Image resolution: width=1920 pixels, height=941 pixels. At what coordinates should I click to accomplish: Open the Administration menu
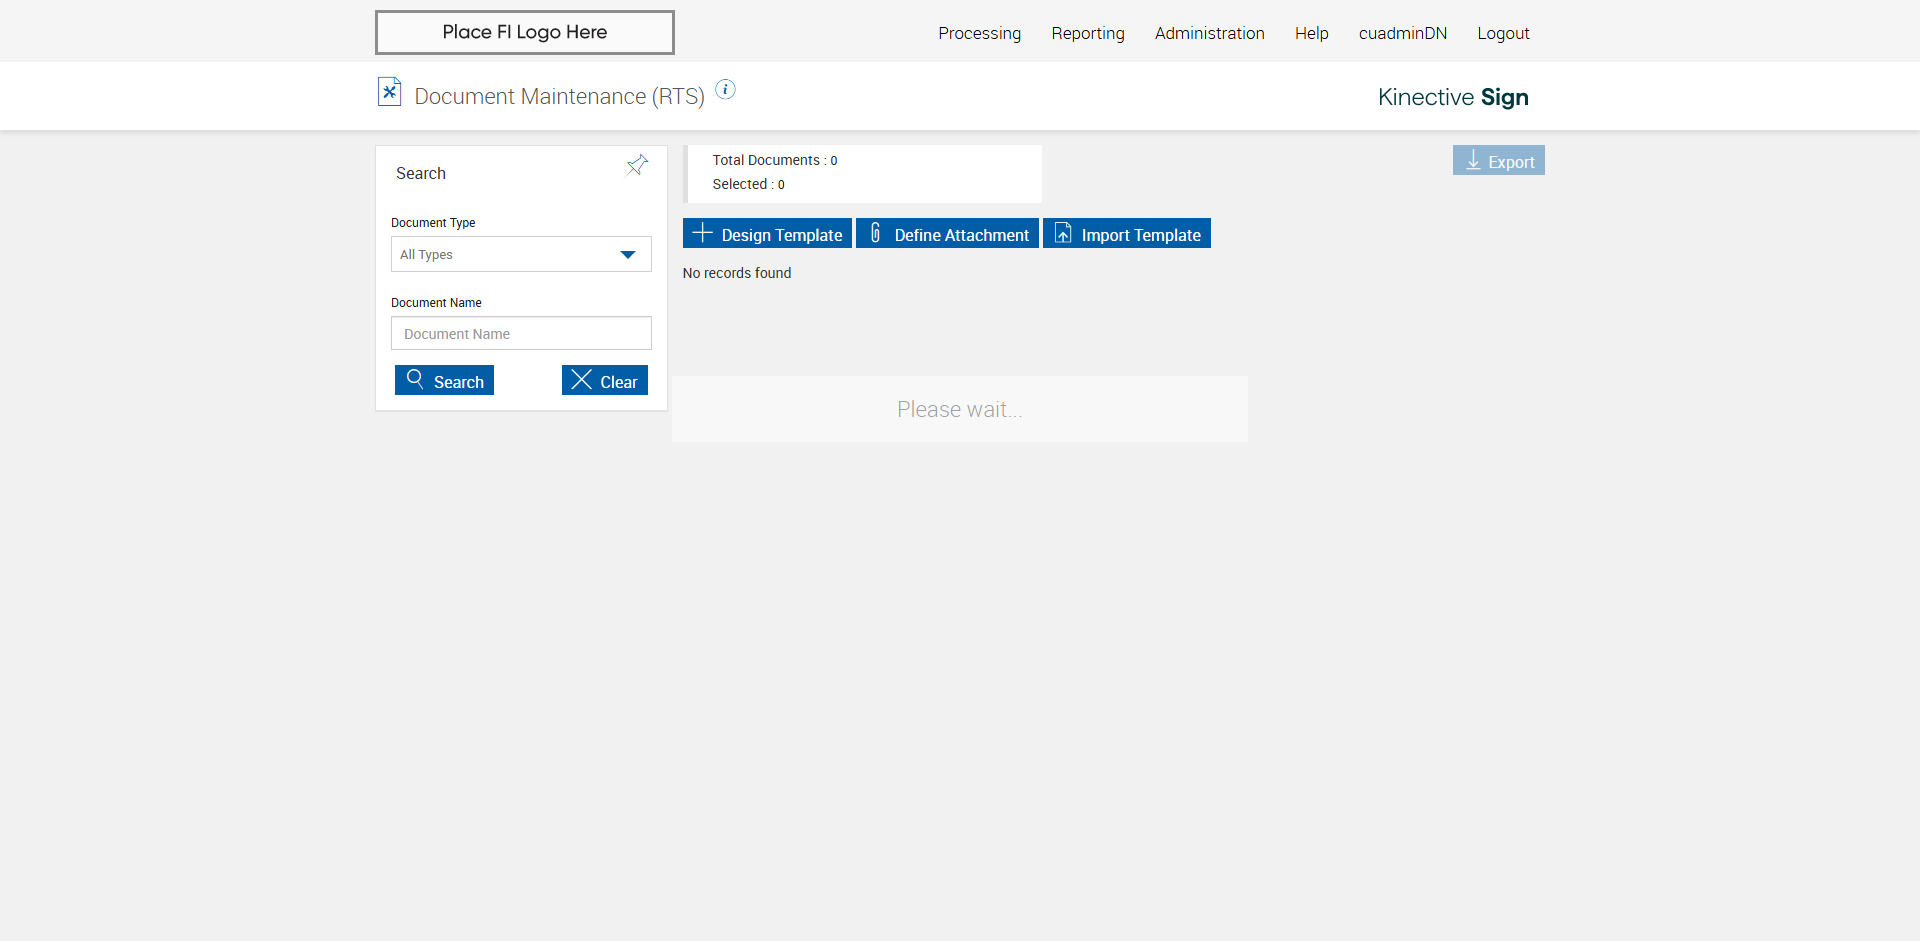coord(1210,33)
